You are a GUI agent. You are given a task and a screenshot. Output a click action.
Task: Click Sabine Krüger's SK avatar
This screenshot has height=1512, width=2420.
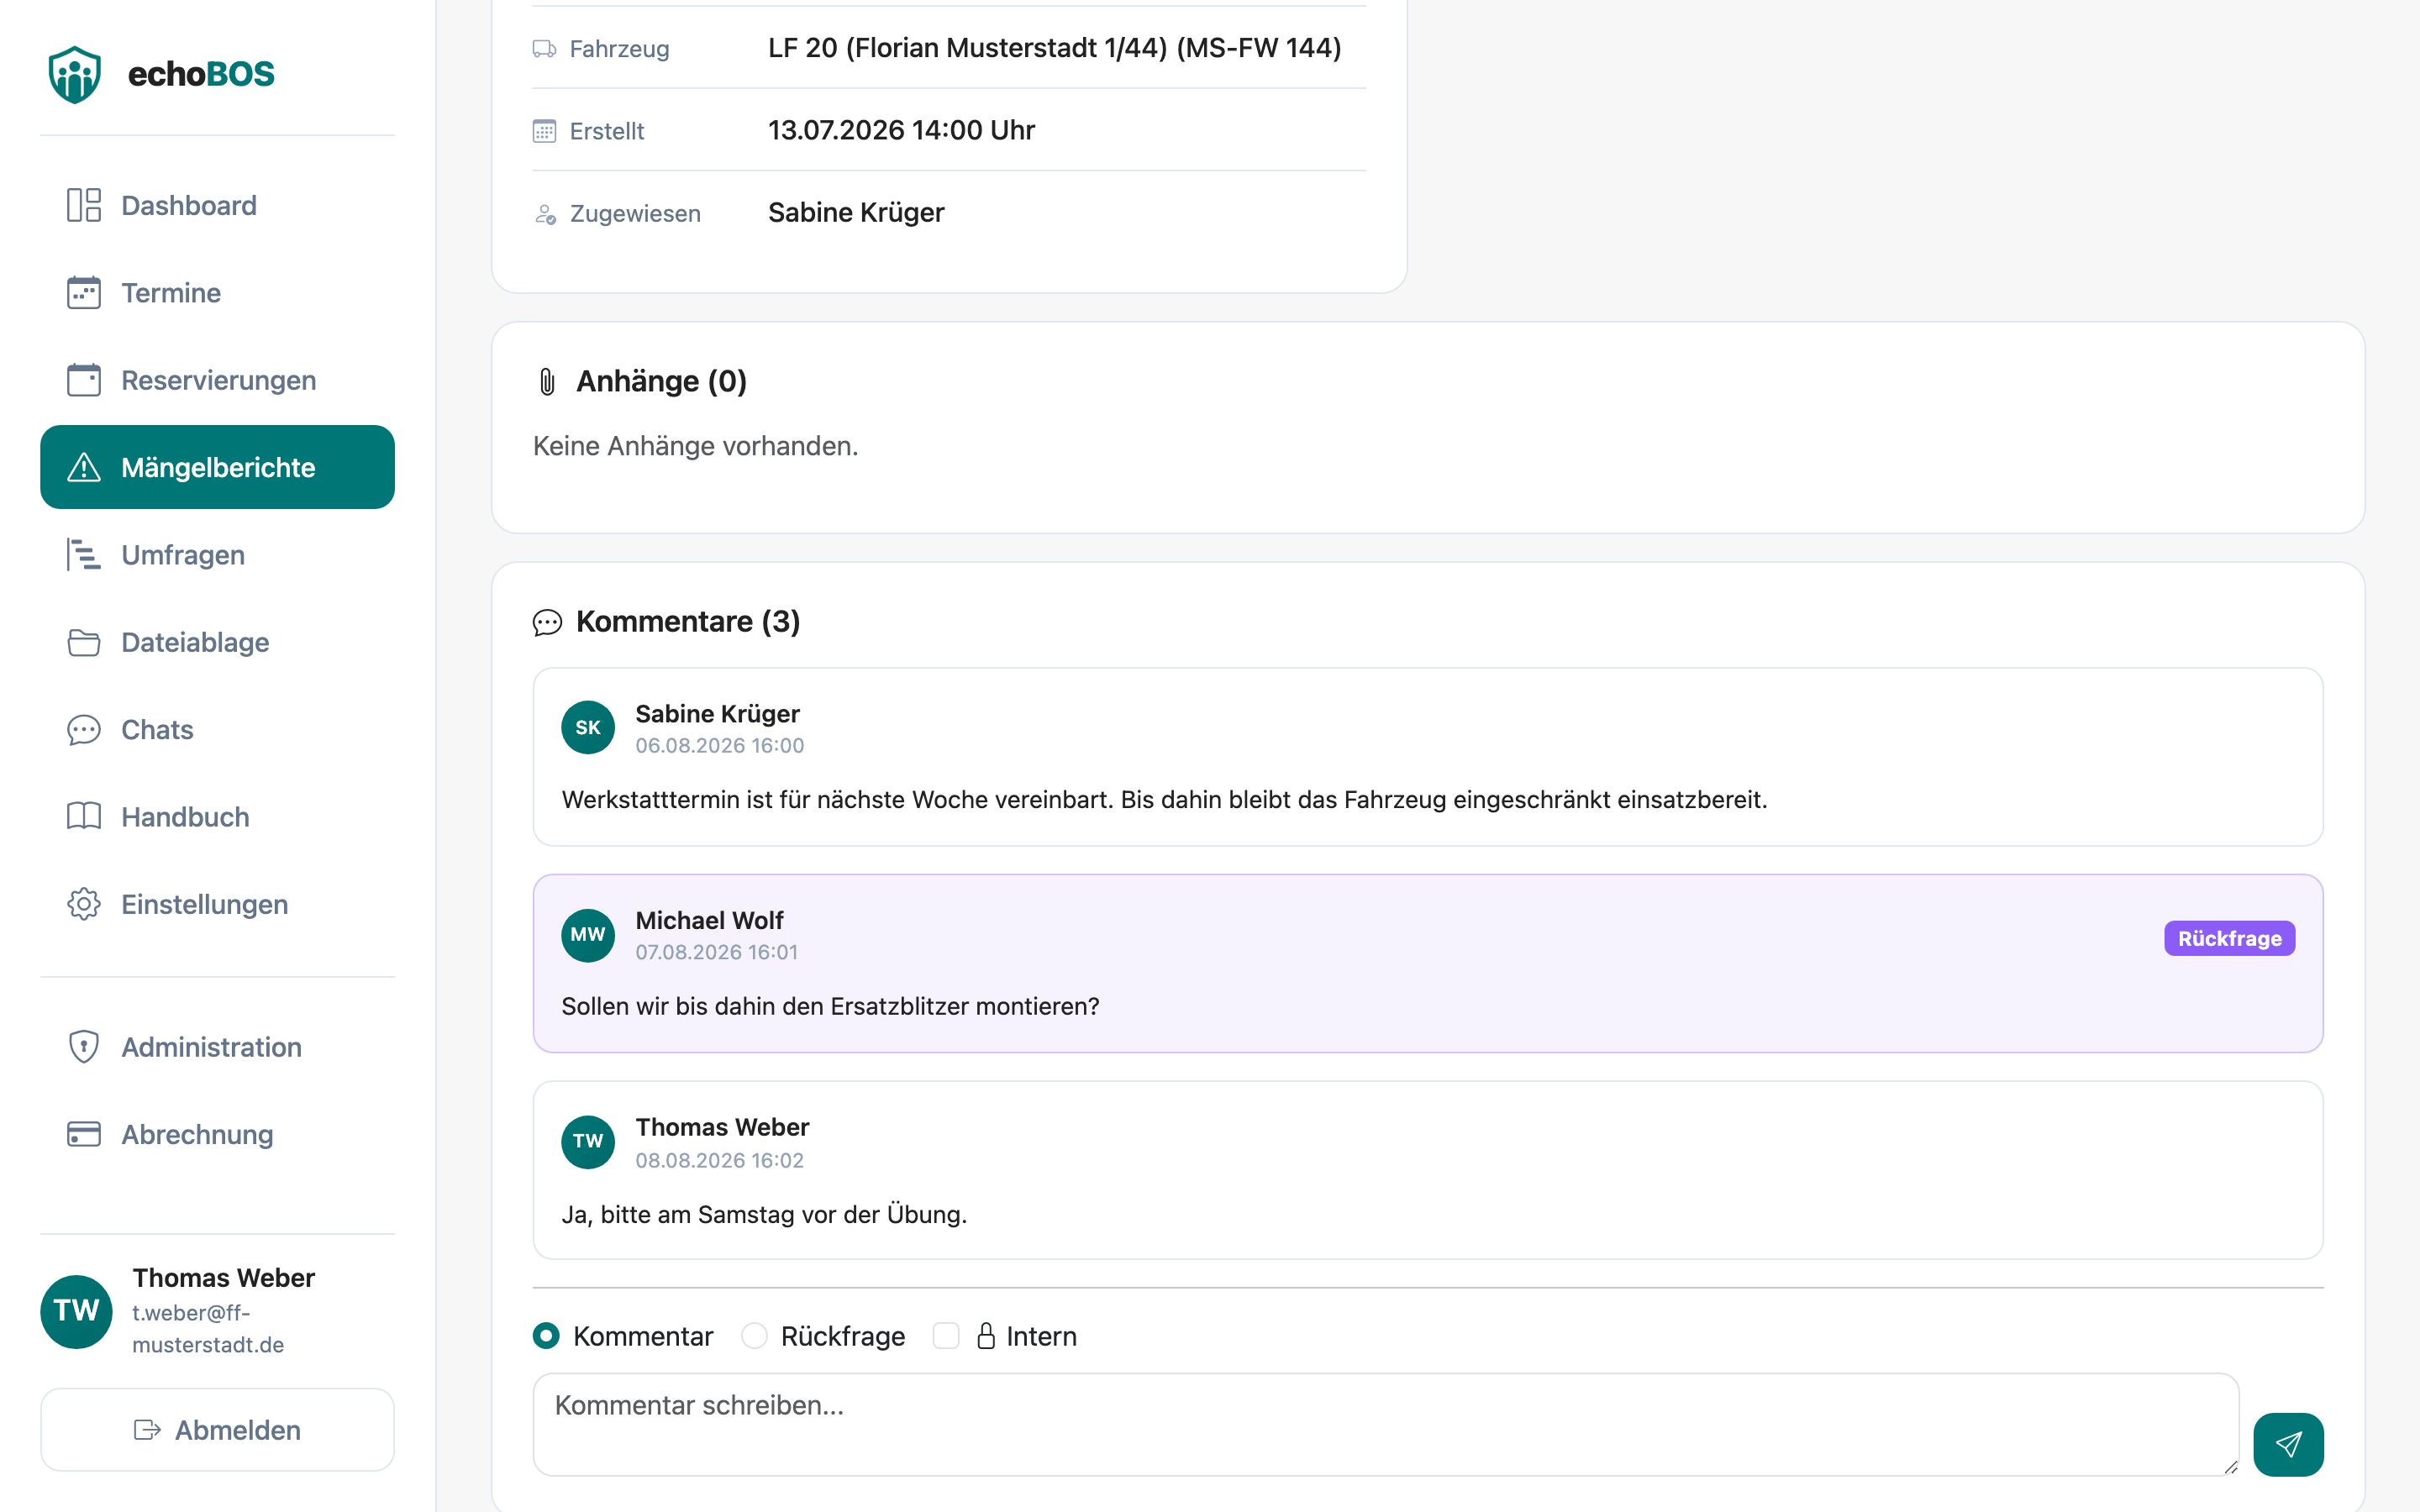tap(588, 728)
